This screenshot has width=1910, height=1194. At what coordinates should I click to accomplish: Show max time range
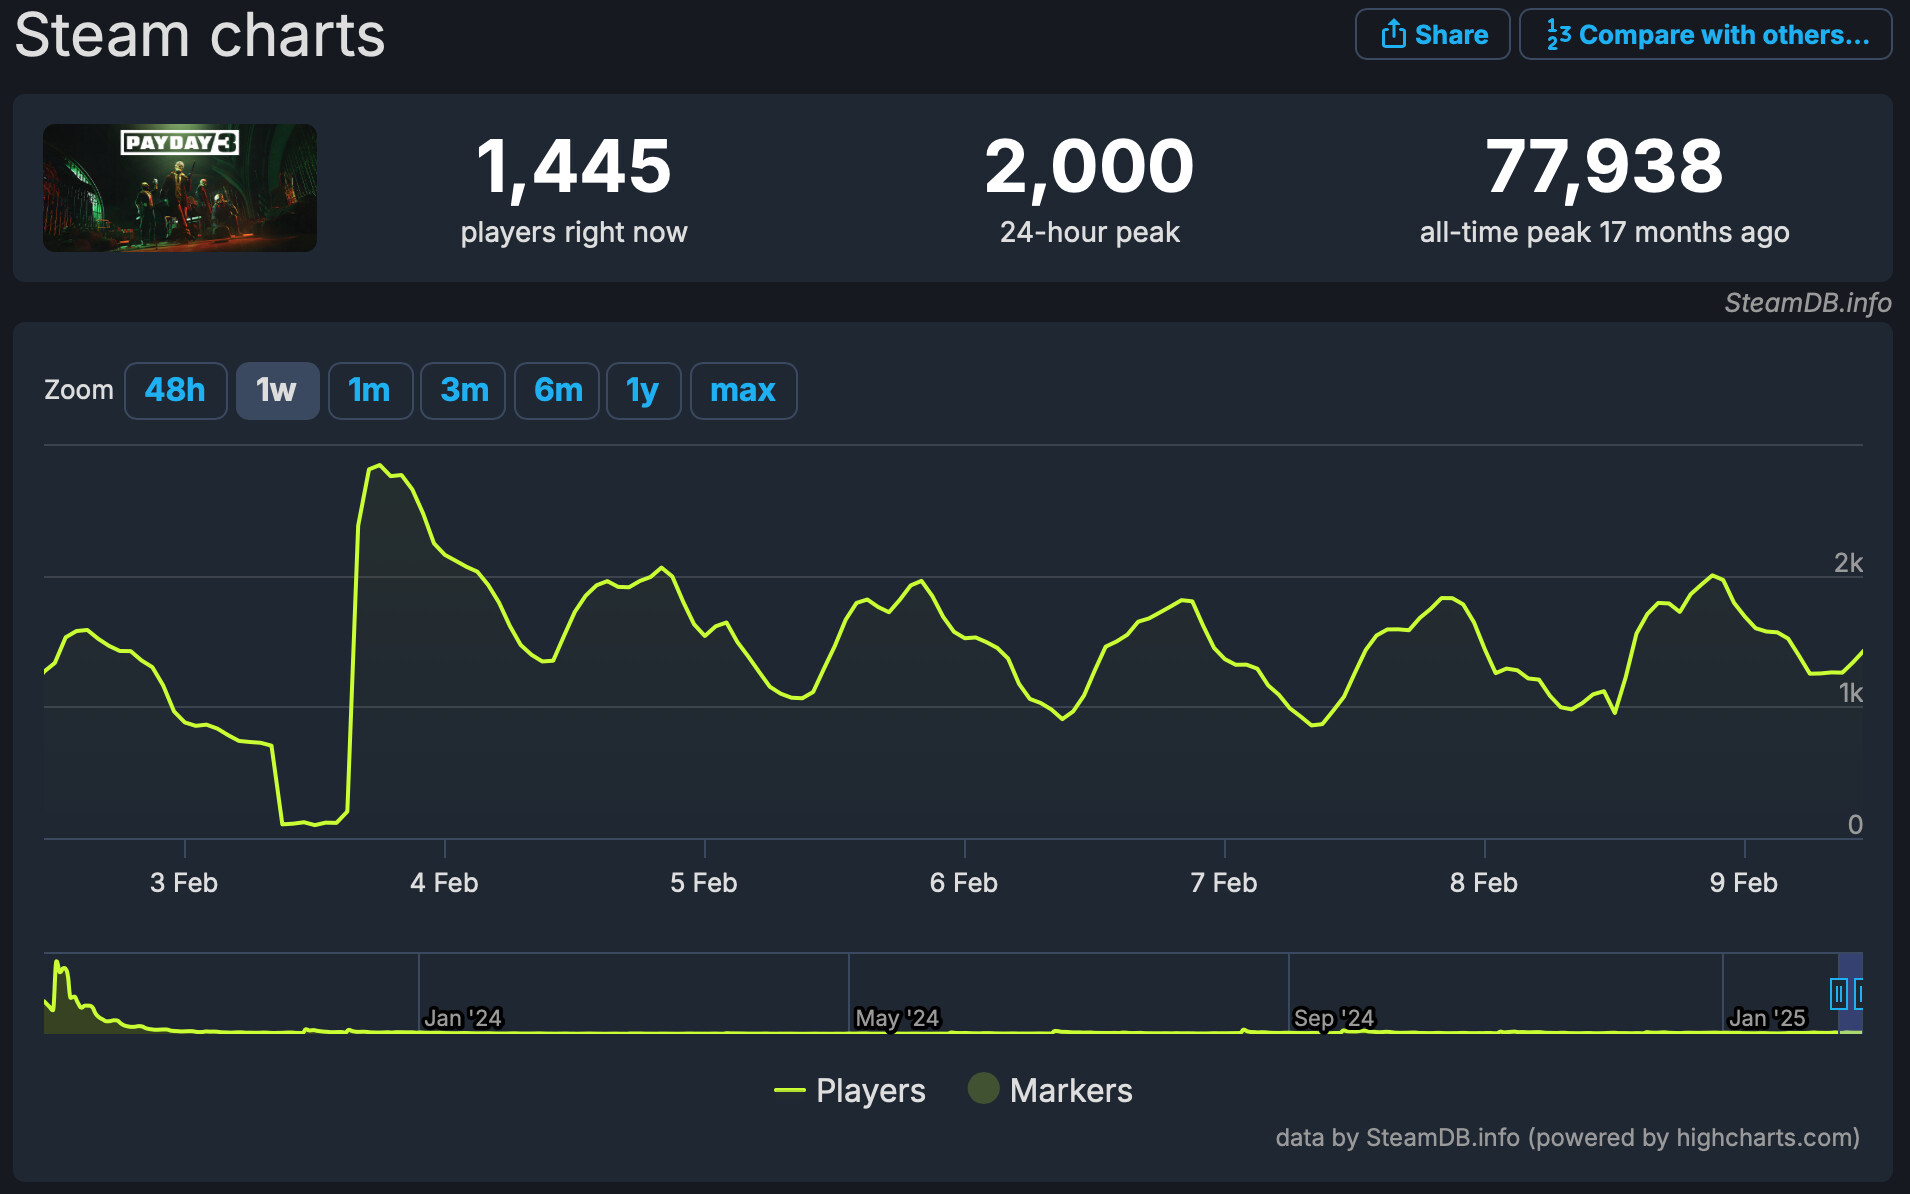pos(742,390)
